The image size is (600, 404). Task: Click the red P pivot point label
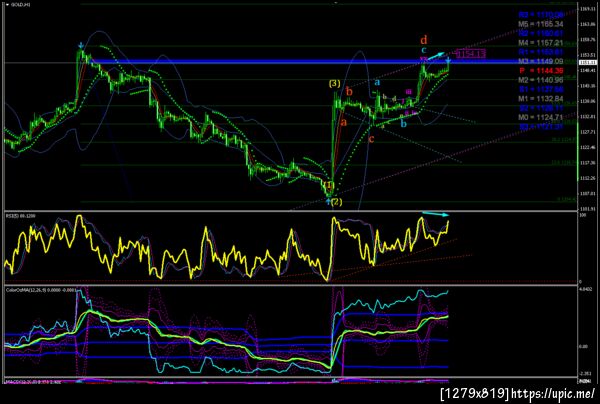tap(541, 71)
